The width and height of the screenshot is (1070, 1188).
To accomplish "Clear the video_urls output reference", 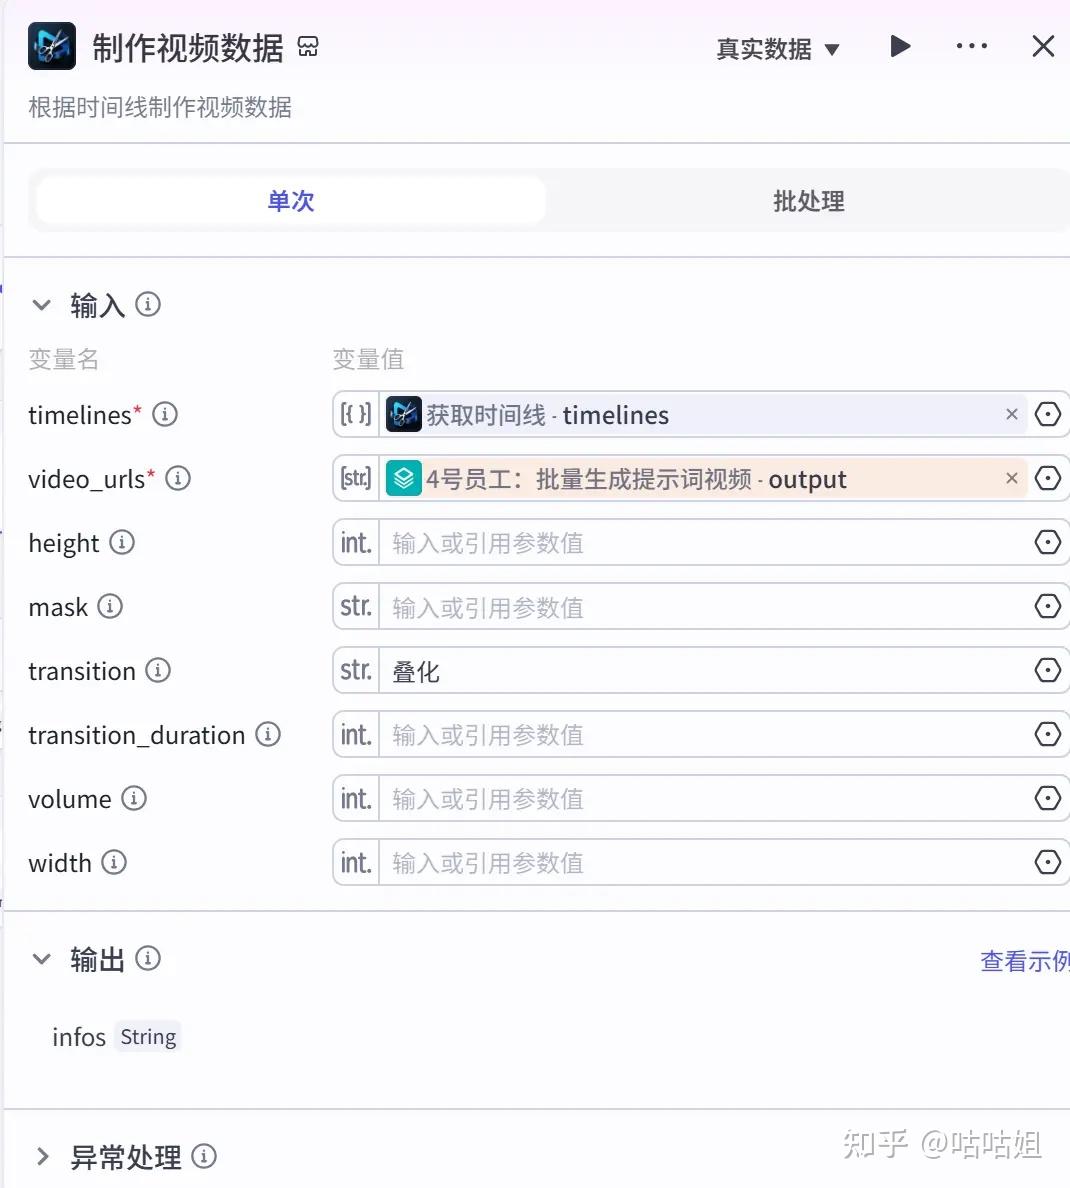I will (1011, 478).
